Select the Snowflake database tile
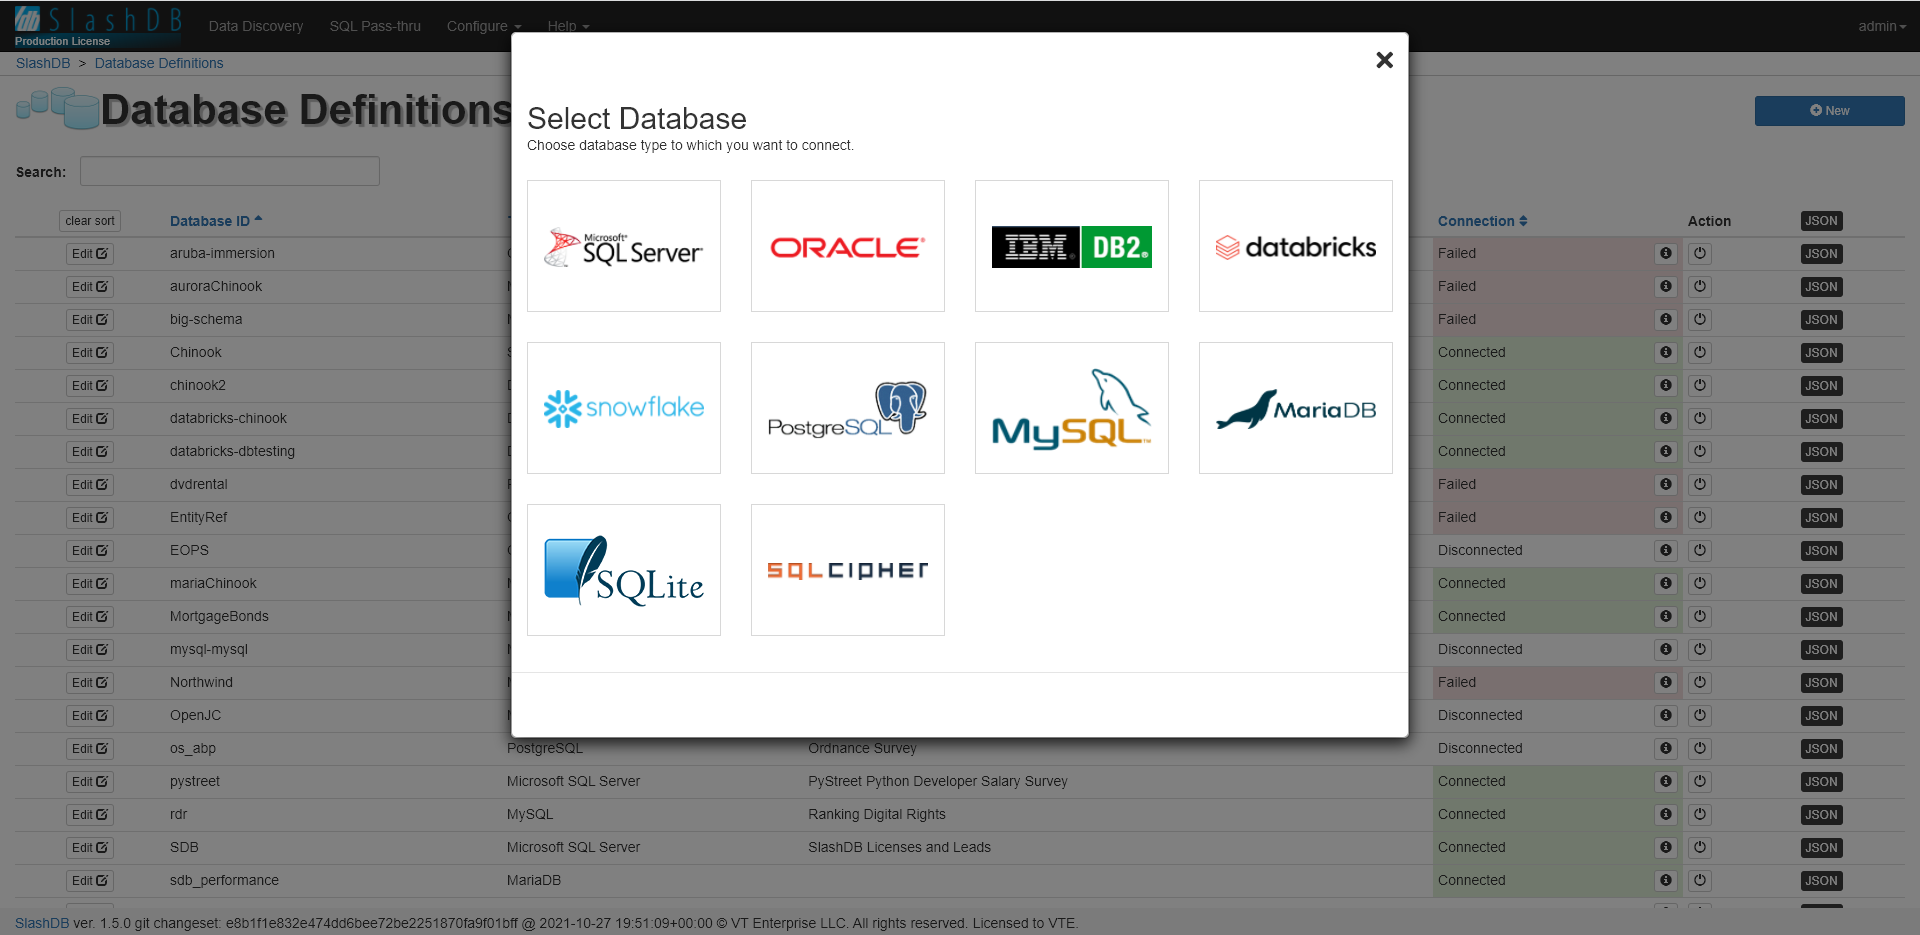The height and width of the screenshot is (935, 1920). (x=624, y=408)
